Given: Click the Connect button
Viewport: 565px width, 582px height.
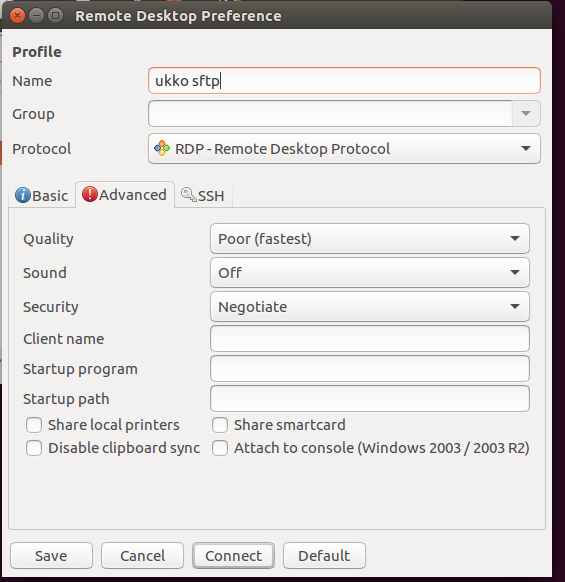Looking at the screenshot, I should pos(233,556).
